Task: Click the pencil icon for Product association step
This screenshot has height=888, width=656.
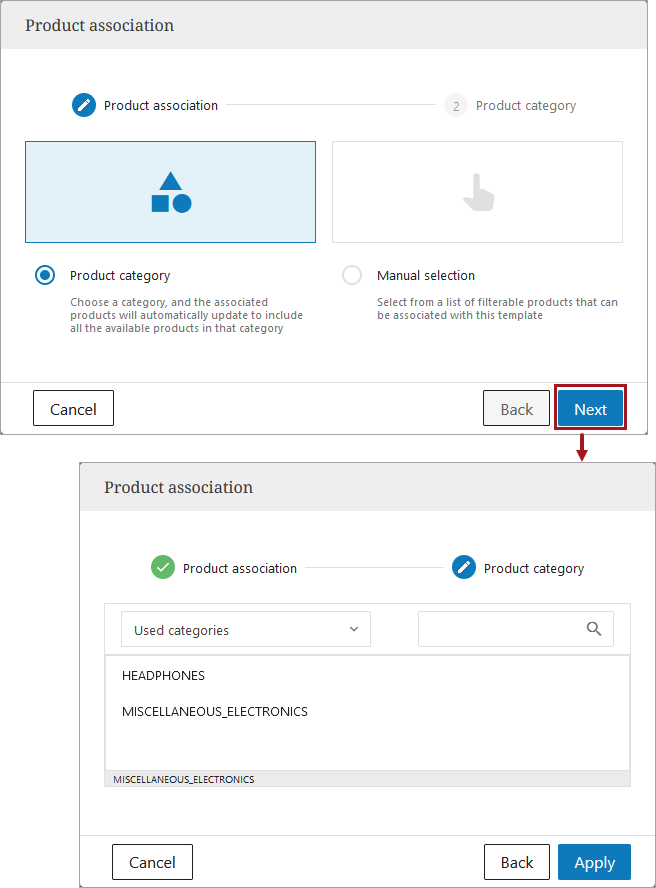Action: [x=84, y=105]
